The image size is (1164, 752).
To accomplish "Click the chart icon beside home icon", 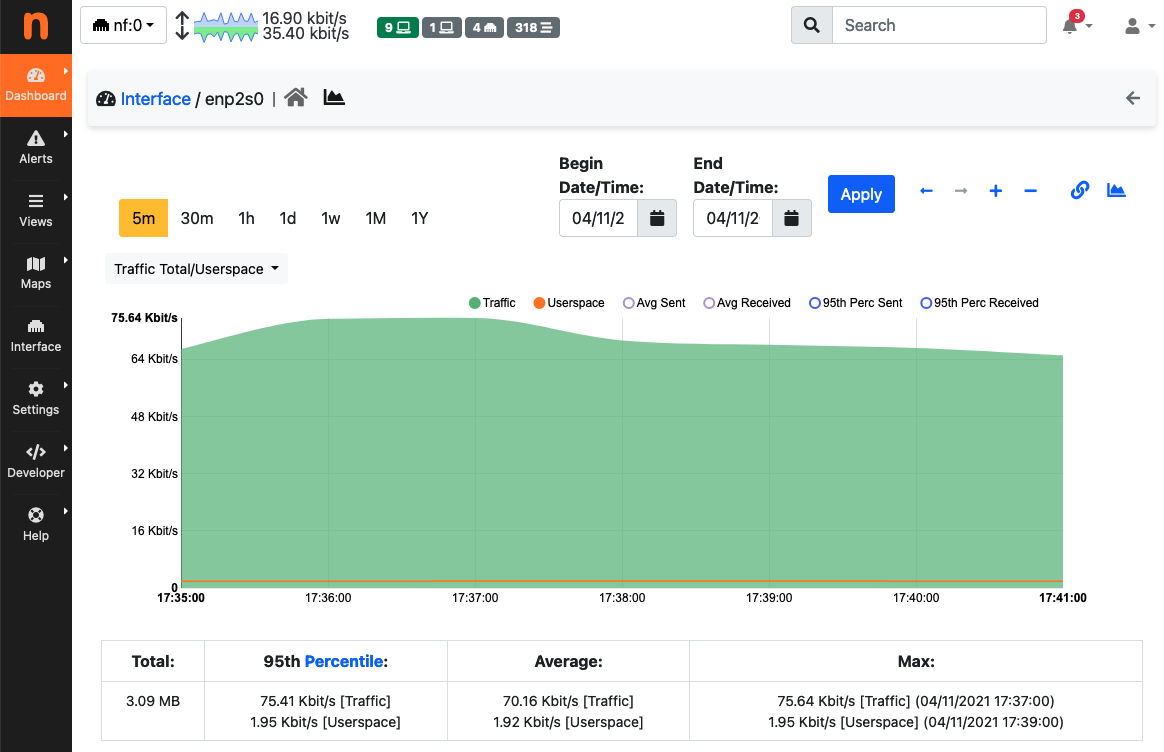I will pos(334,97).
